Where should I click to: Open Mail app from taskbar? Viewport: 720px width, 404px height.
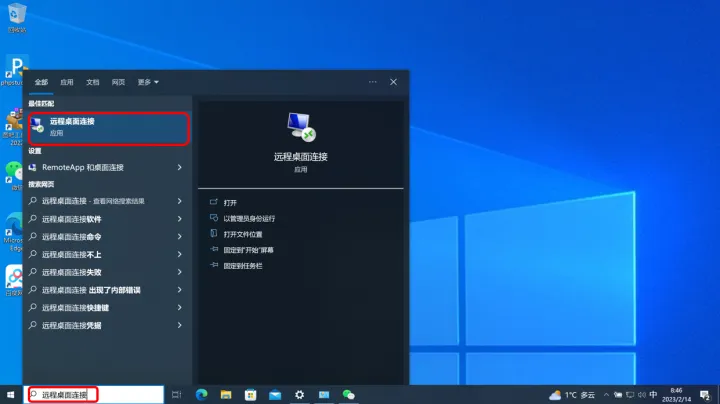tap(275, 395)
